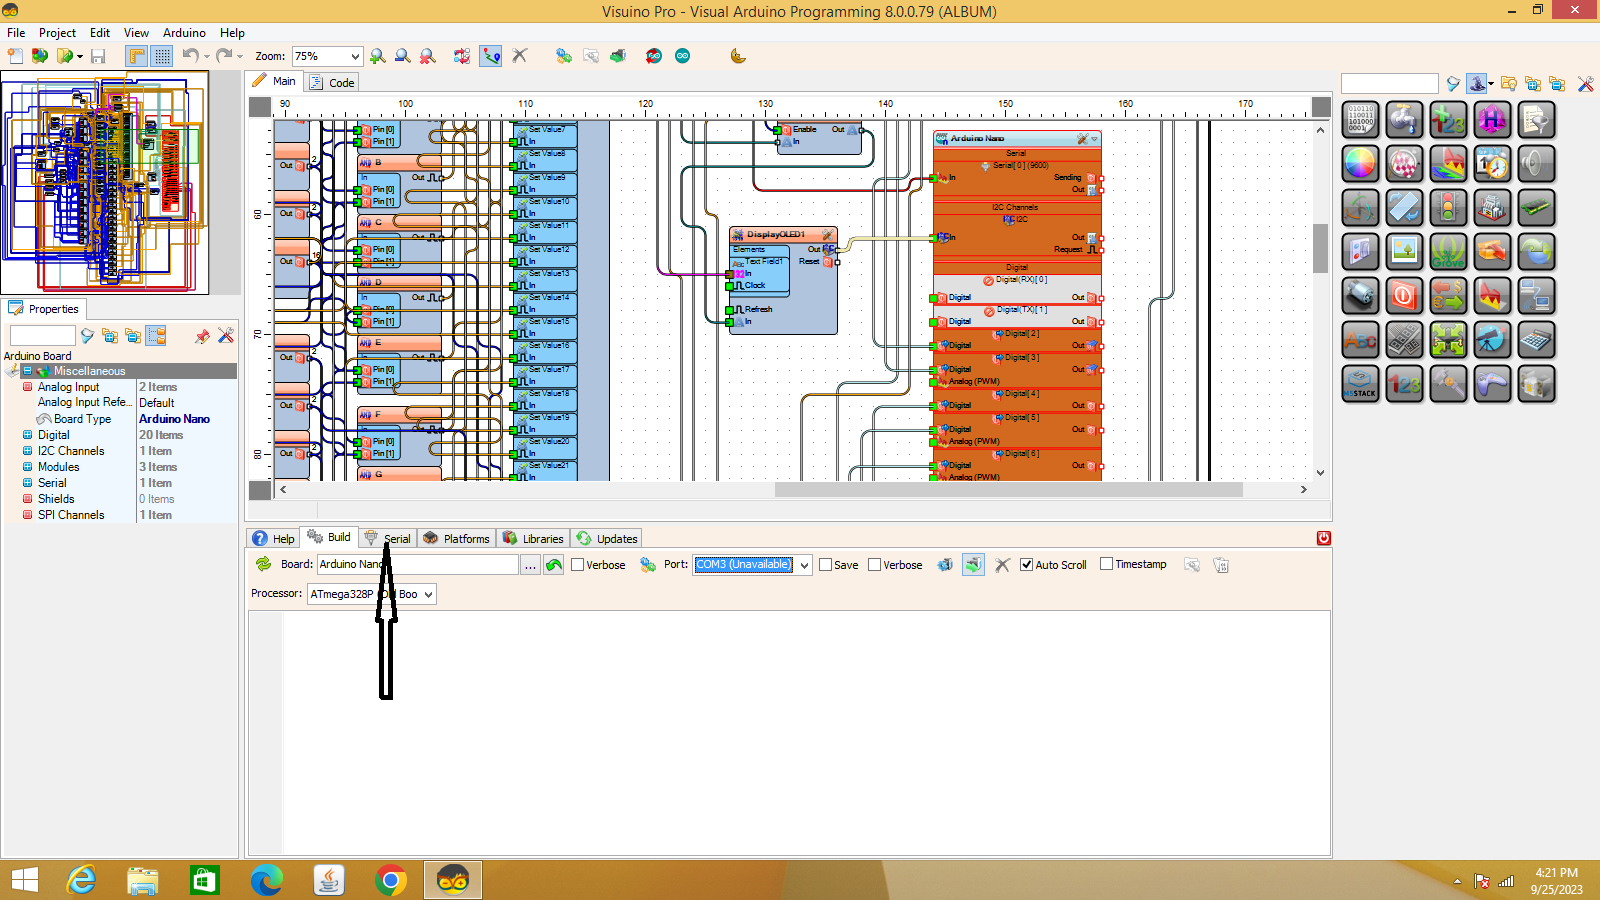Tick the Save checkbox beside Port
Viewport: 1600px width, 900px height.
coord(826,565)
